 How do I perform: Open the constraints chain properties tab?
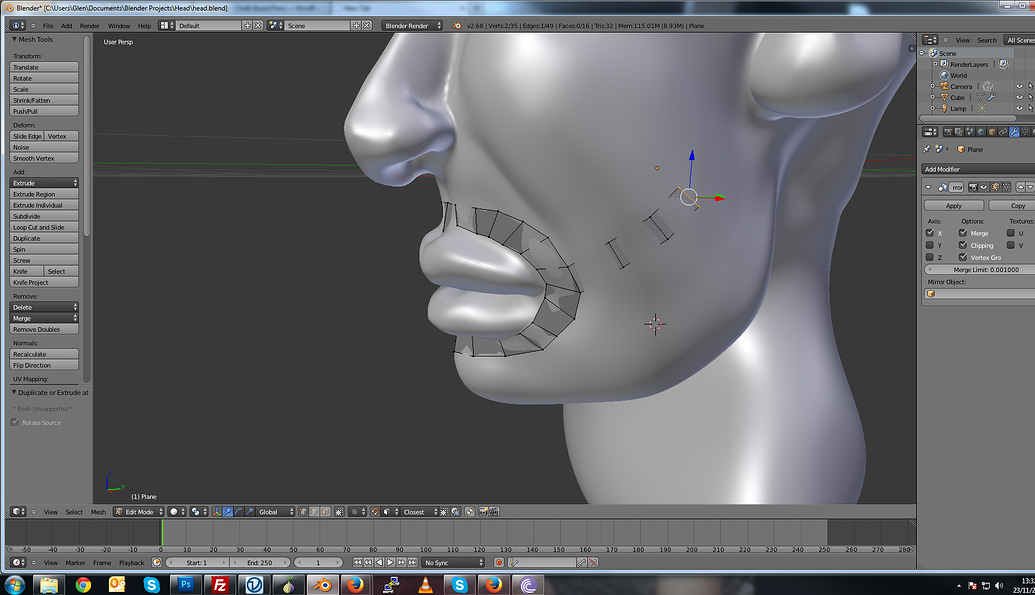[x=1003, y=132]
